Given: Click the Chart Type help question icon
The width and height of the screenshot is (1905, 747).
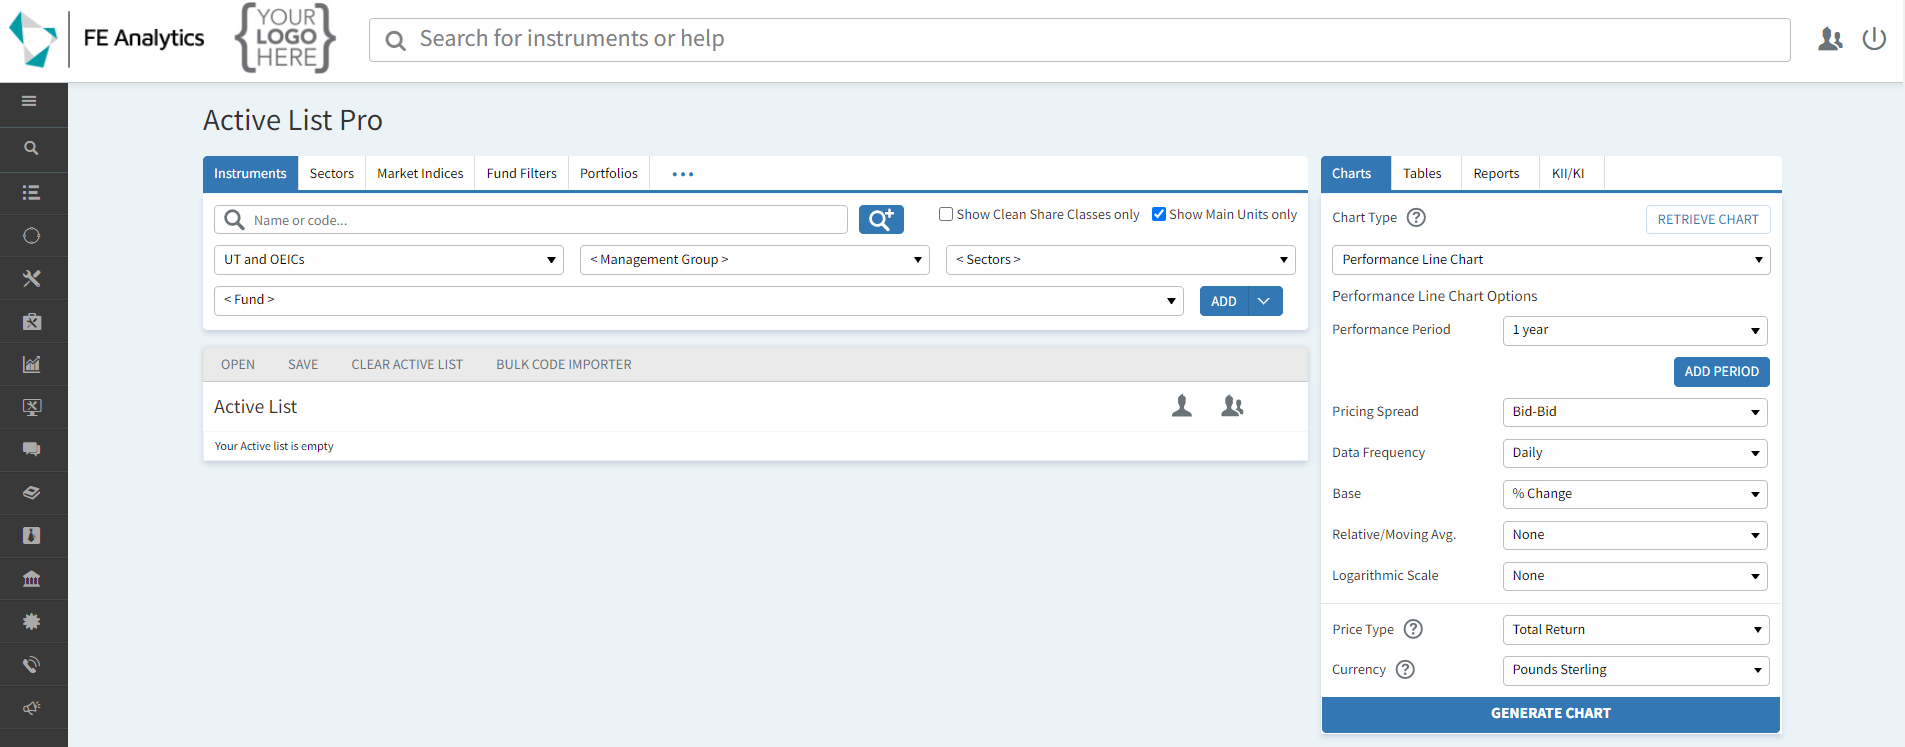Looking at the screenshot, I should [x=1416, y=218].
